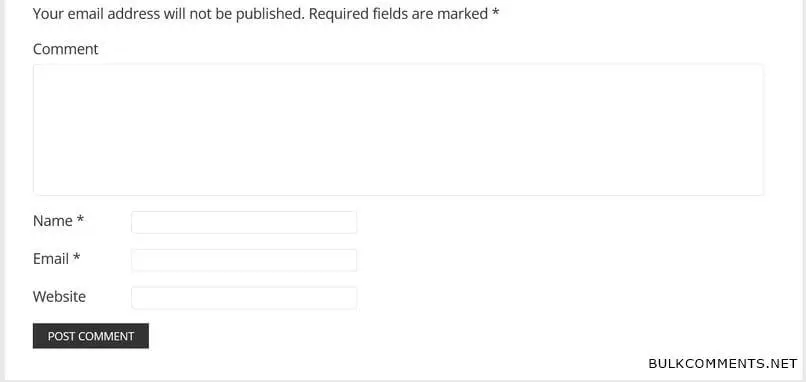Click the Website field label
The height and width of the screenshot is (382, 806).
(59, 297)
